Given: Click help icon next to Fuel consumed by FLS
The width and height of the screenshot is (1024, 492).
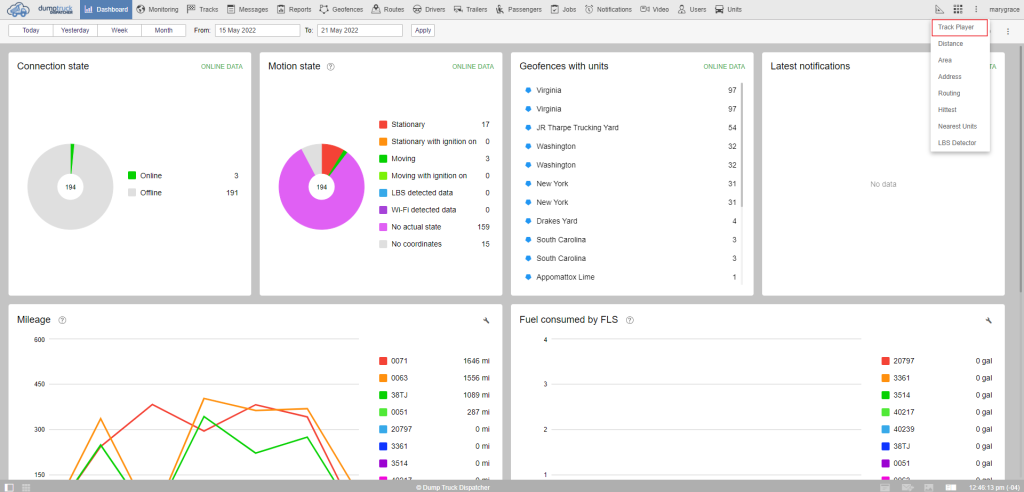Looking at the screenshot, I should pos(630,320).
